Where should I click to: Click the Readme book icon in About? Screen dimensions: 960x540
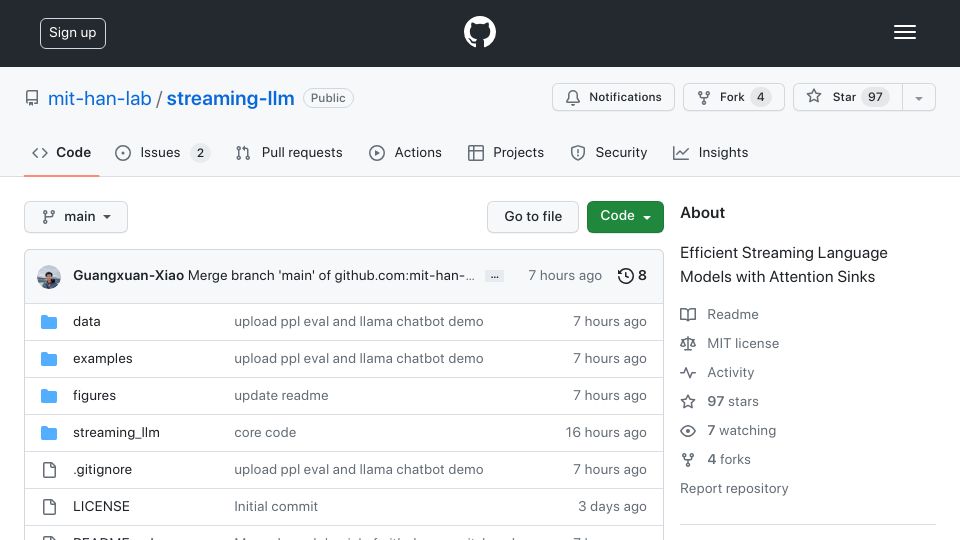[x=688, y=315]
